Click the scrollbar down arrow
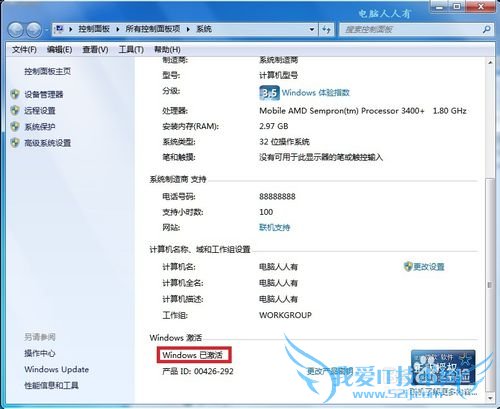This screenshot has height=409, width=500. [490, 397]
